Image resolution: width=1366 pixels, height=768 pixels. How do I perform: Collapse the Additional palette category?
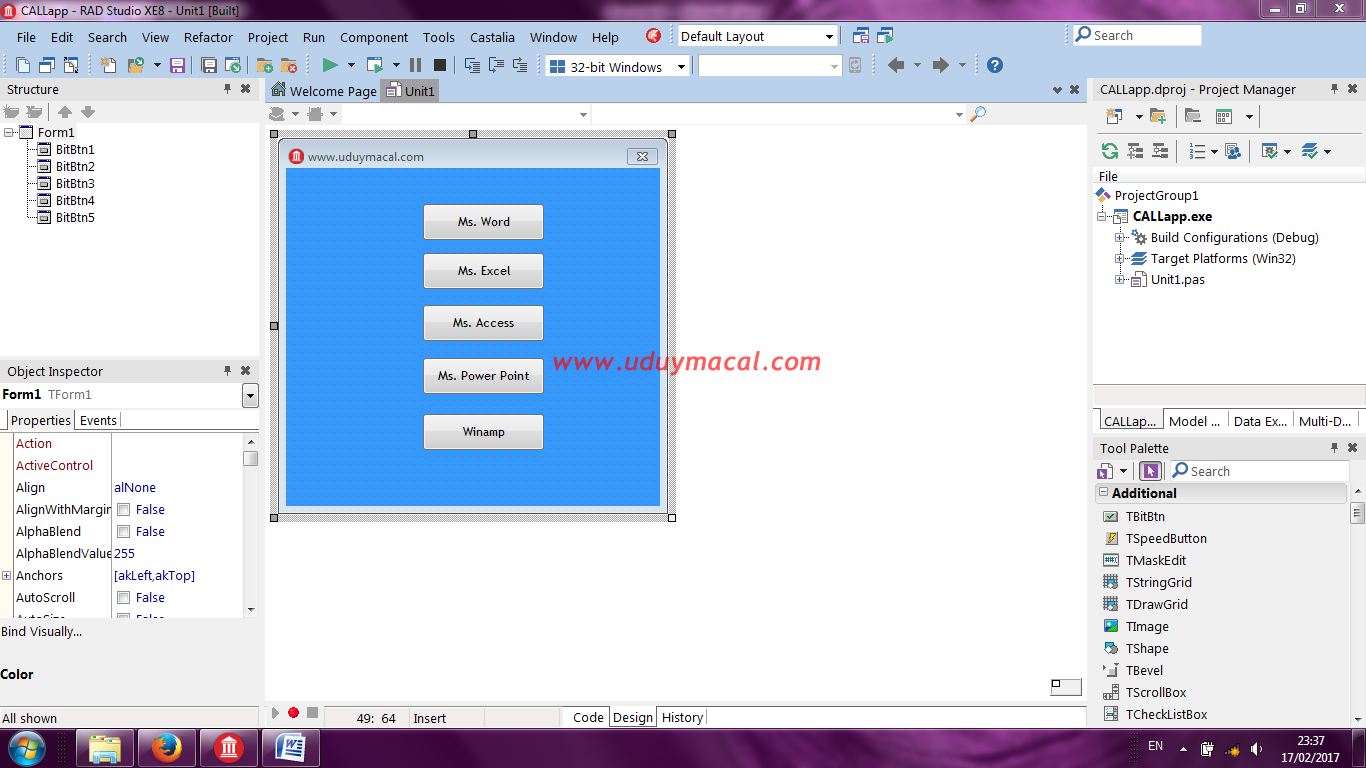[x=1104, y=493]
